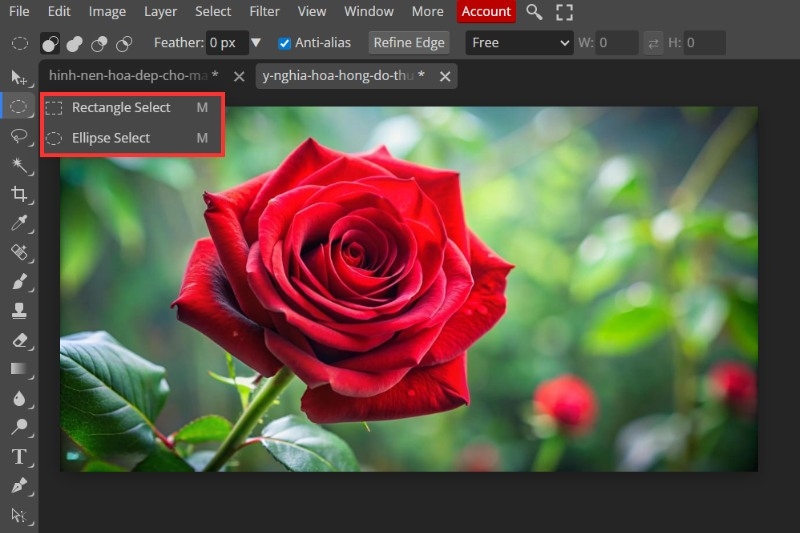
Task: Close the y-nghia-hoa-hong-do-thu tab
Action: click(x=445, y=77)
